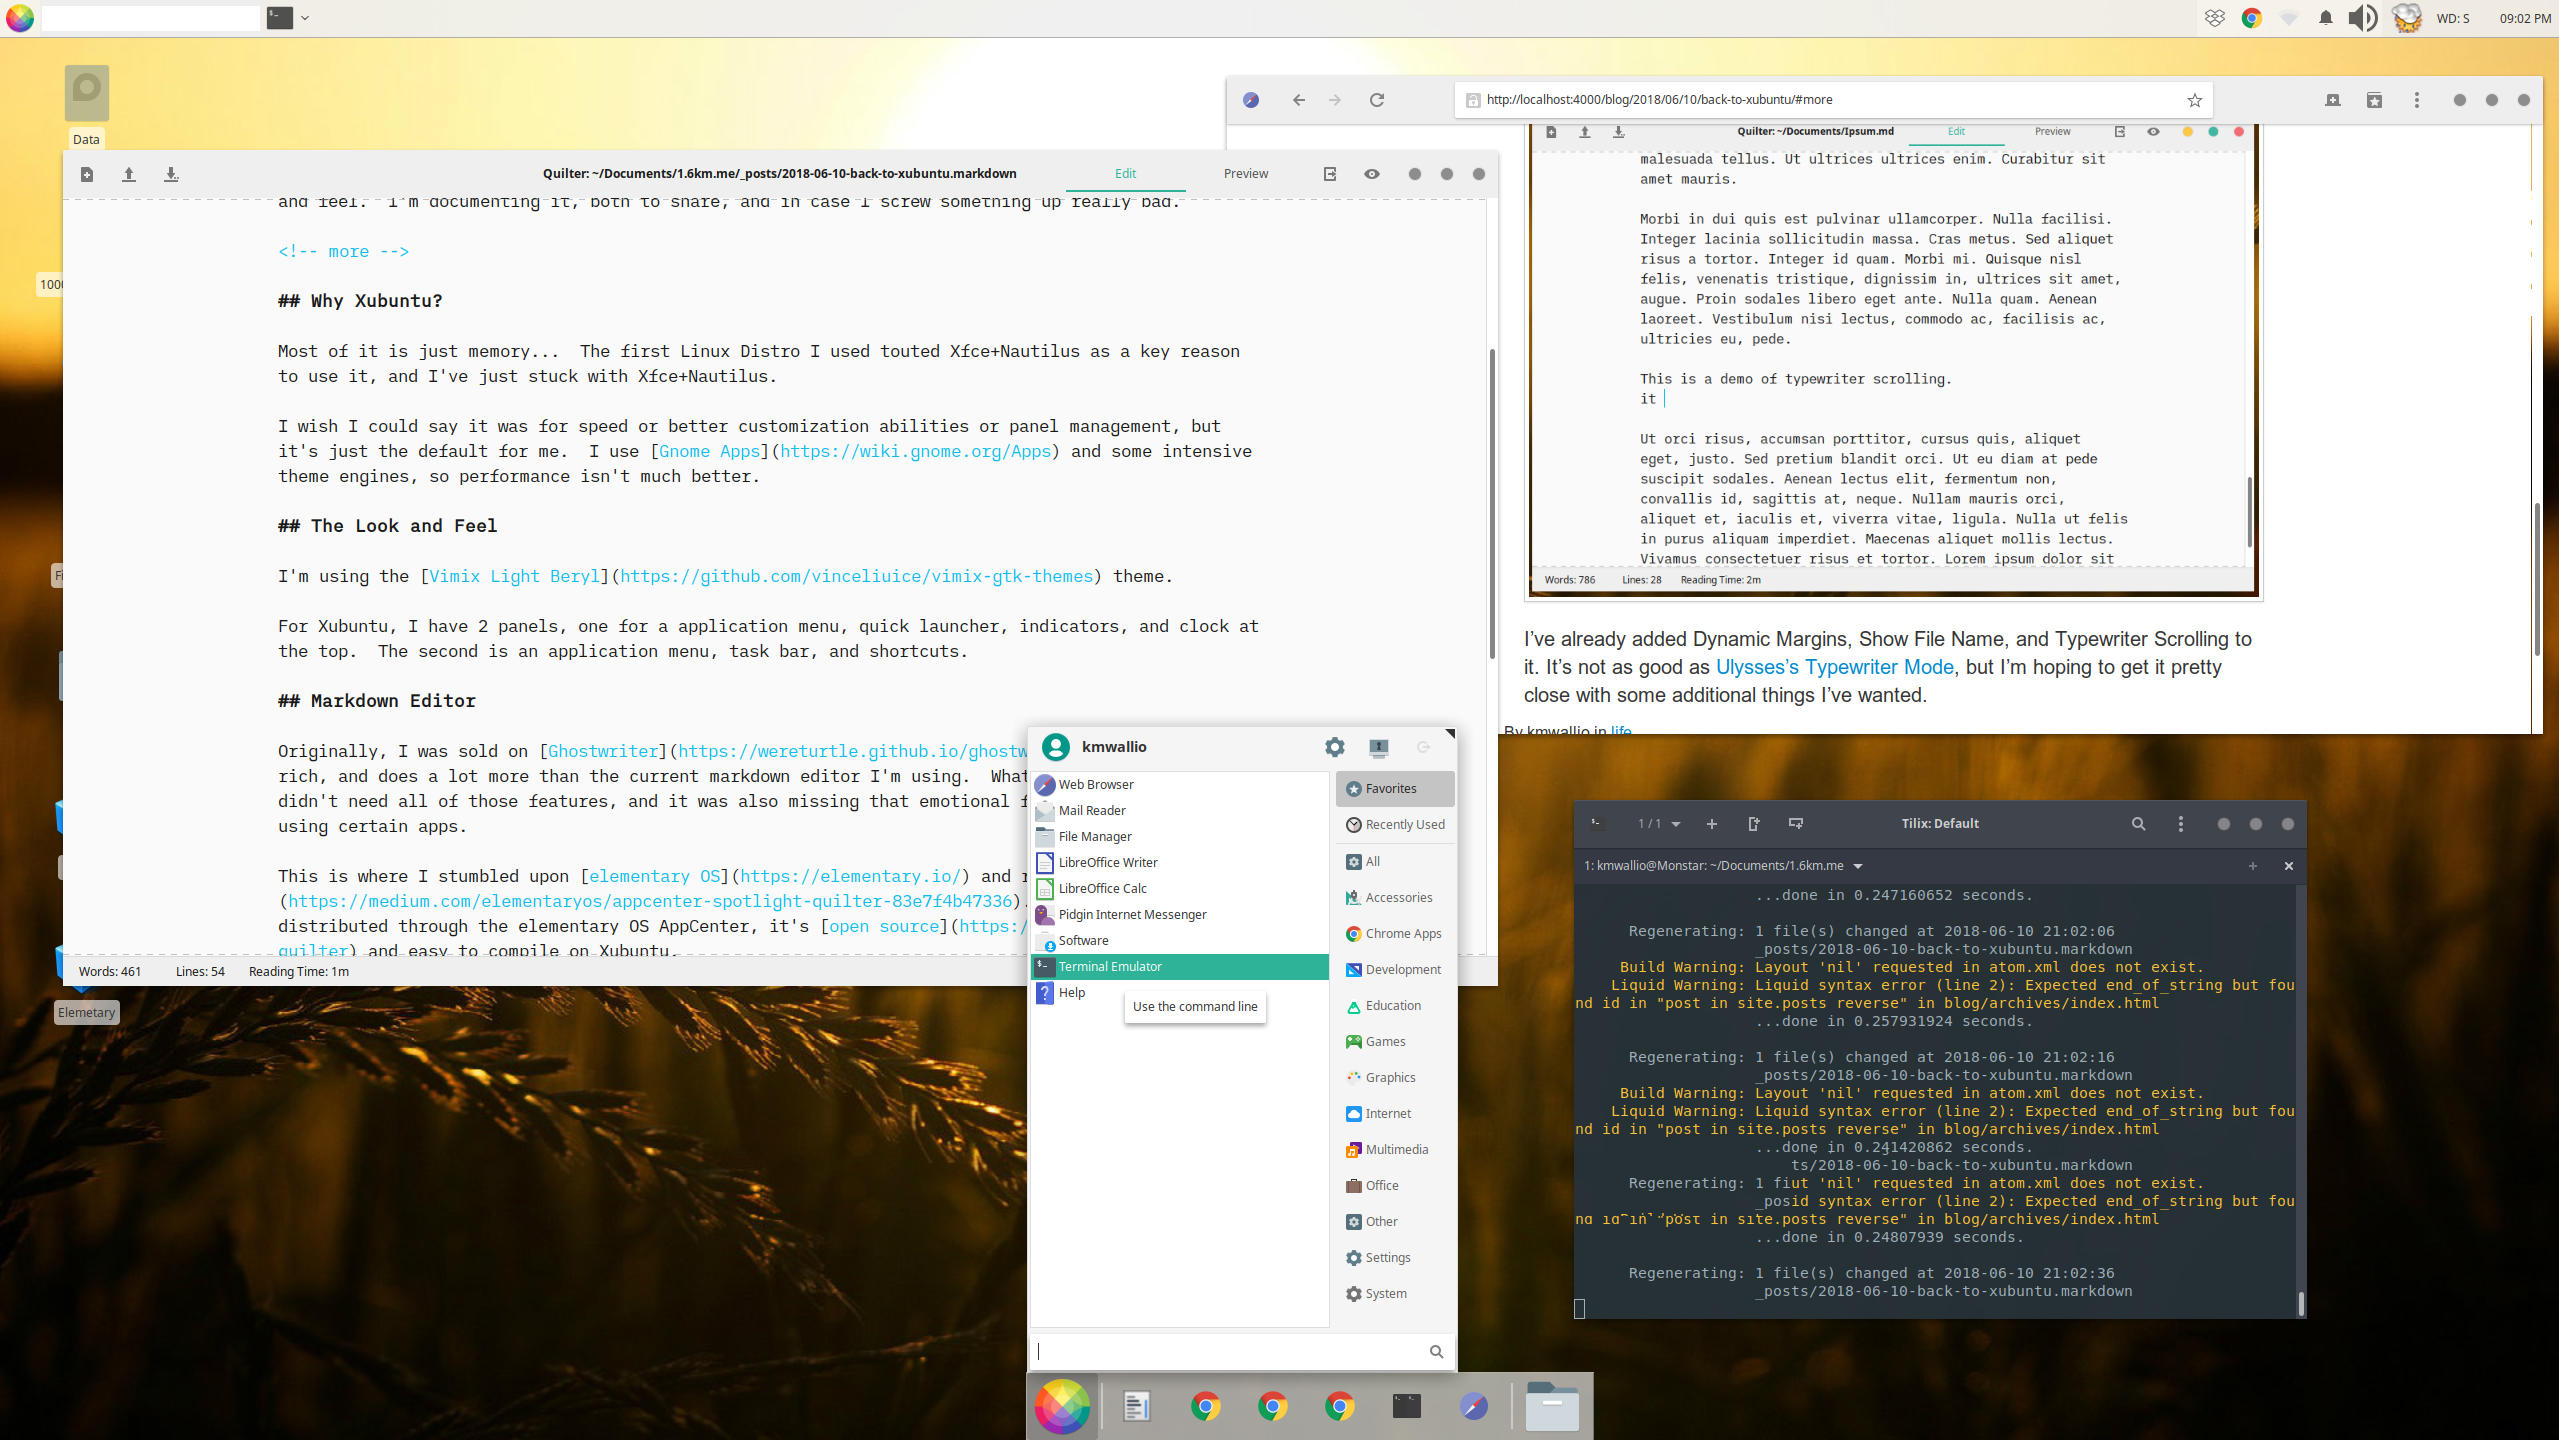Select the Settings category

click(1395, 1258)
